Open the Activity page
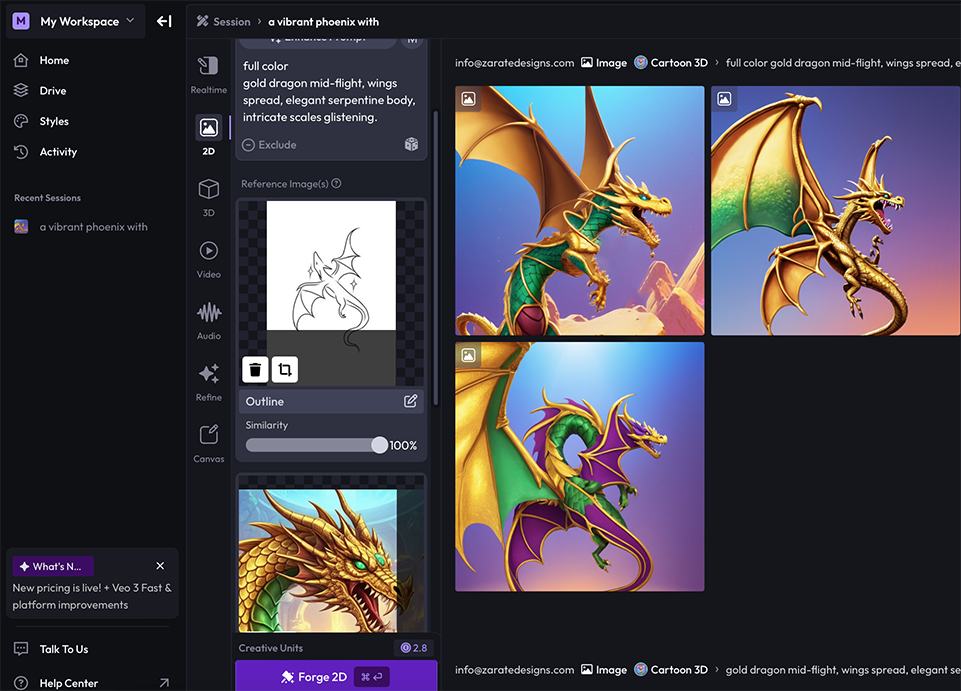This screenshot has height=691, width=961. click(58, 152)
